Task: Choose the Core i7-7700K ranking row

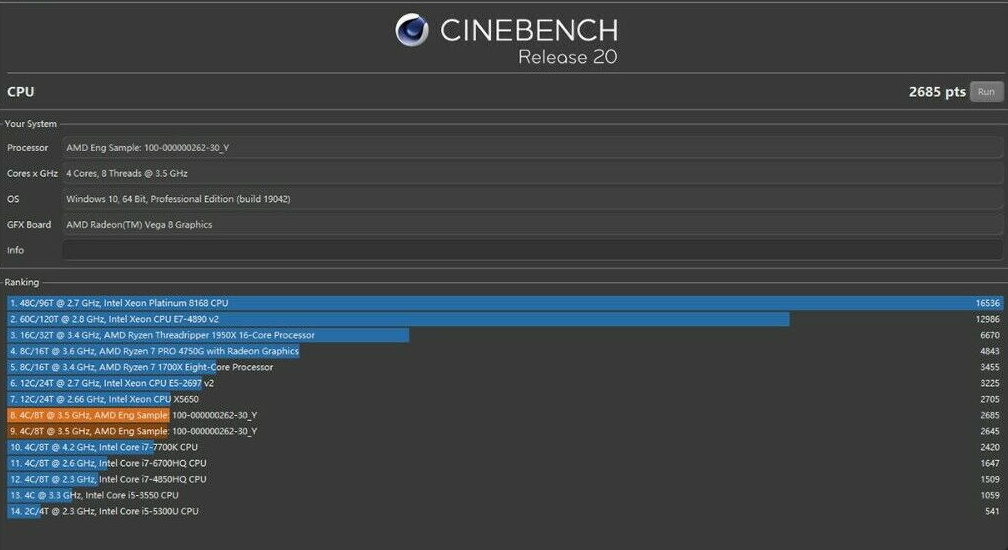Action: point(505,447)
